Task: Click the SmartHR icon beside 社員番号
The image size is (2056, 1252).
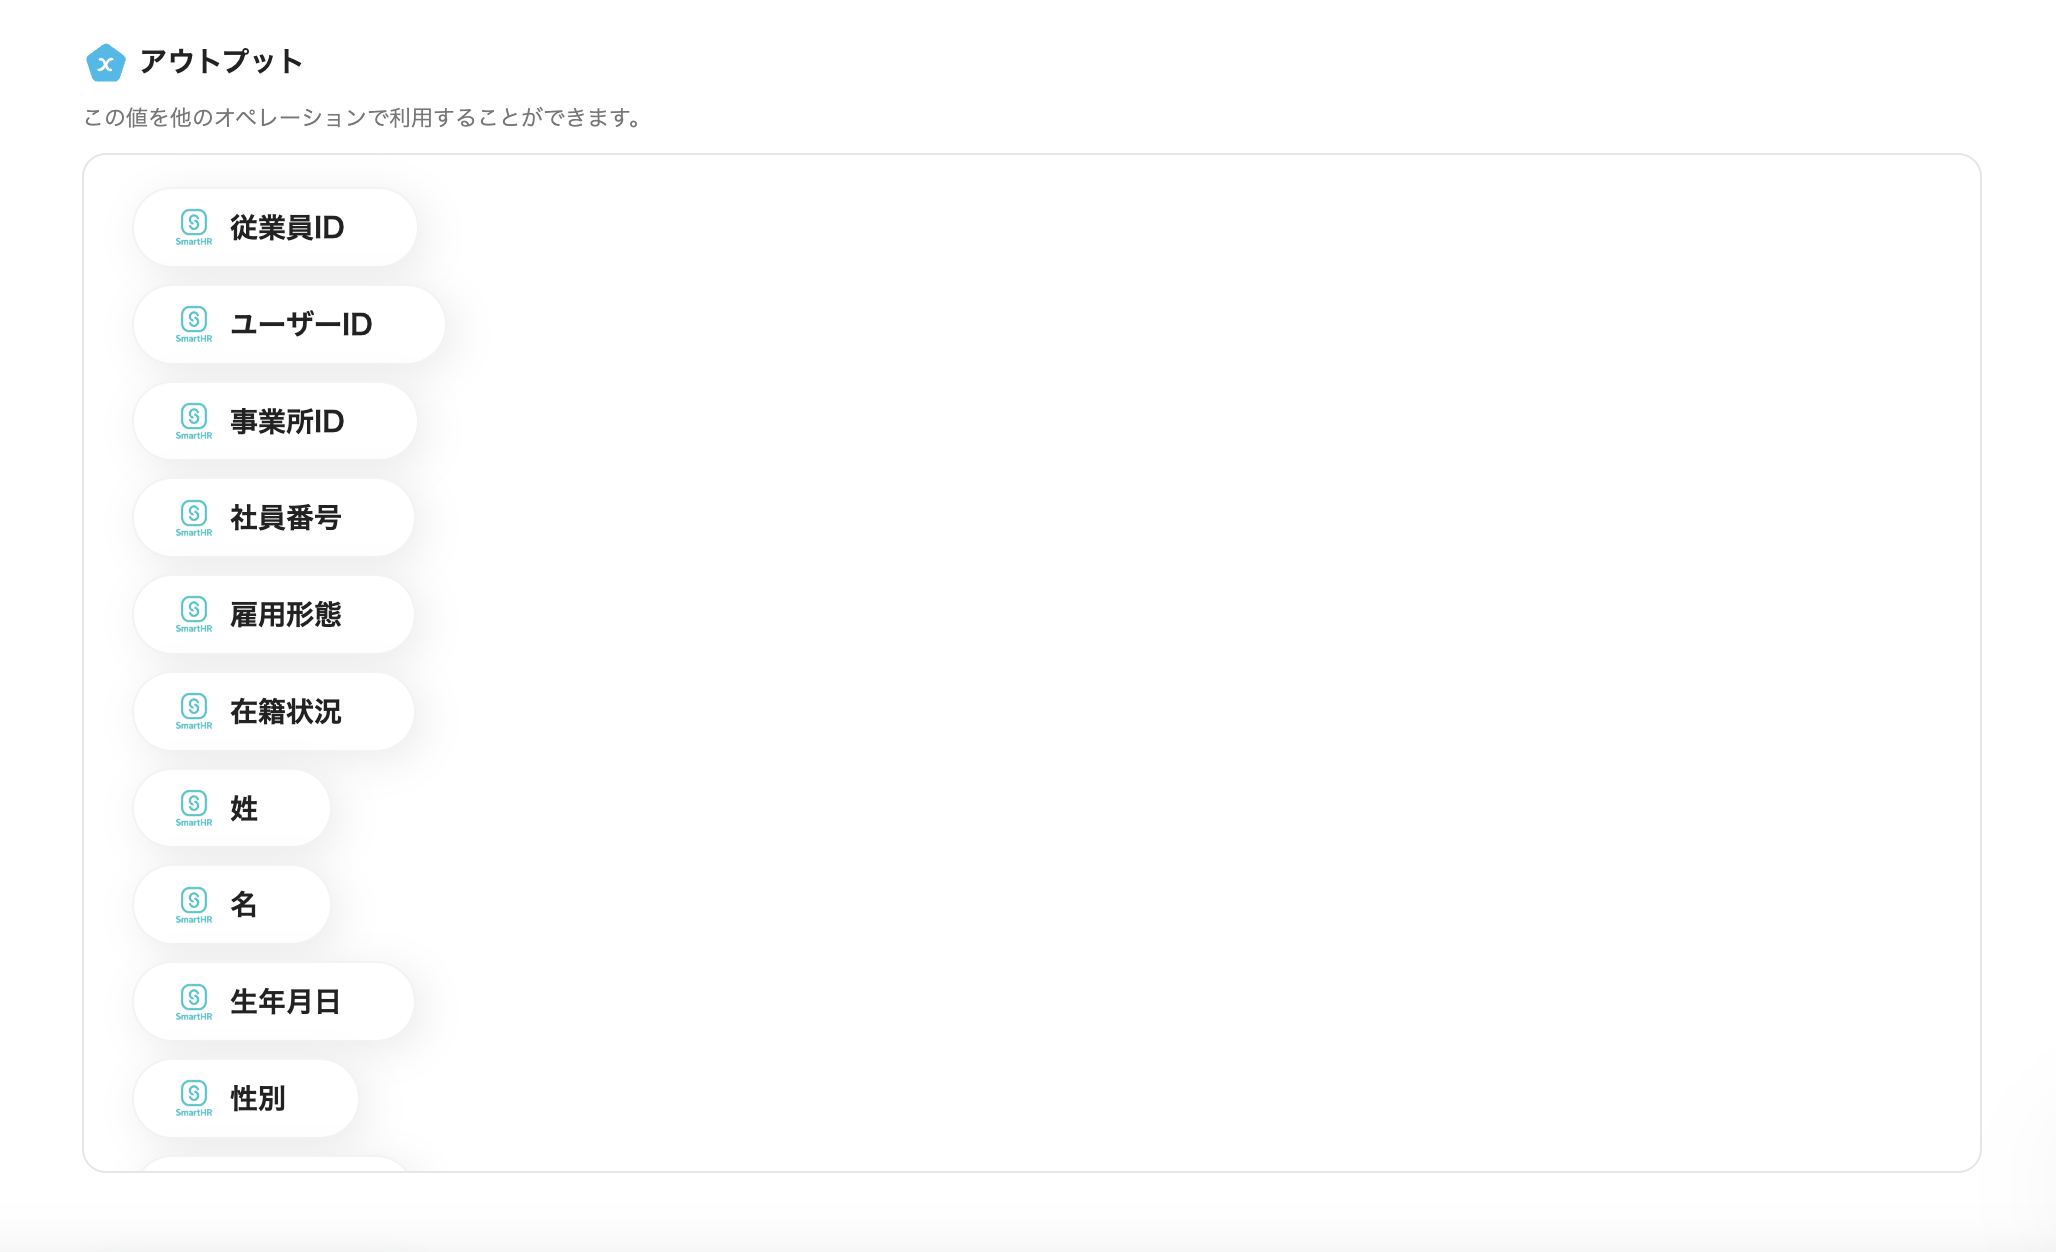Action: (194, 518)
